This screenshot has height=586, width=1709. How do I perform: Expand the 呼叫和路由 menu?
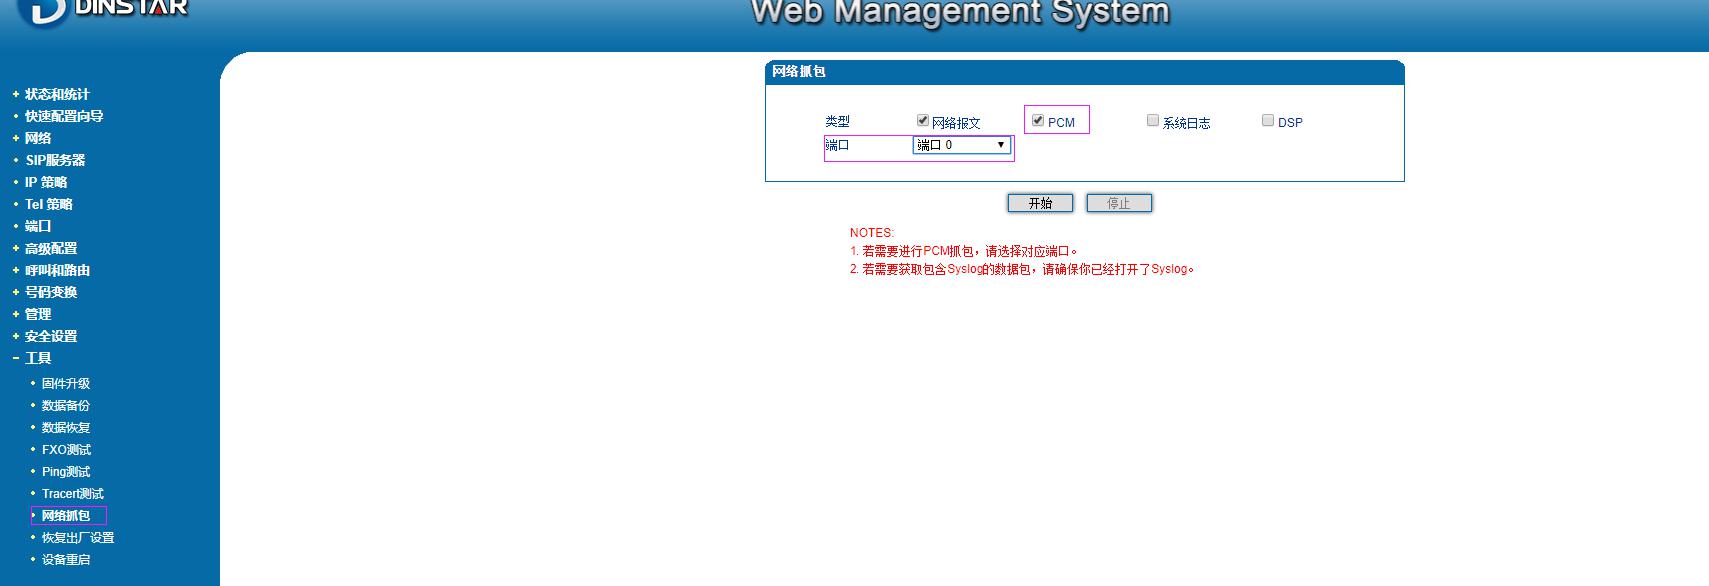[57, 270]
